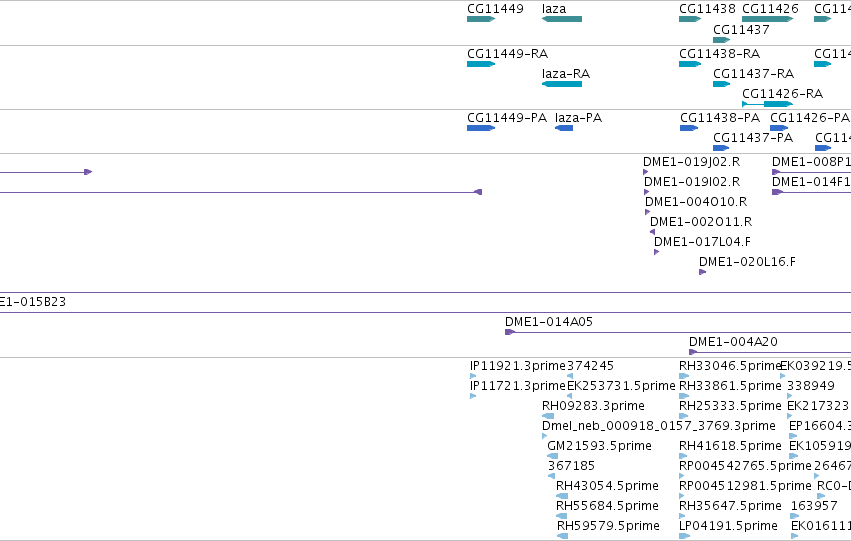Click the IP11921.3prime EST
Viewport: 851px width, 541px height.
pos(473,376)
